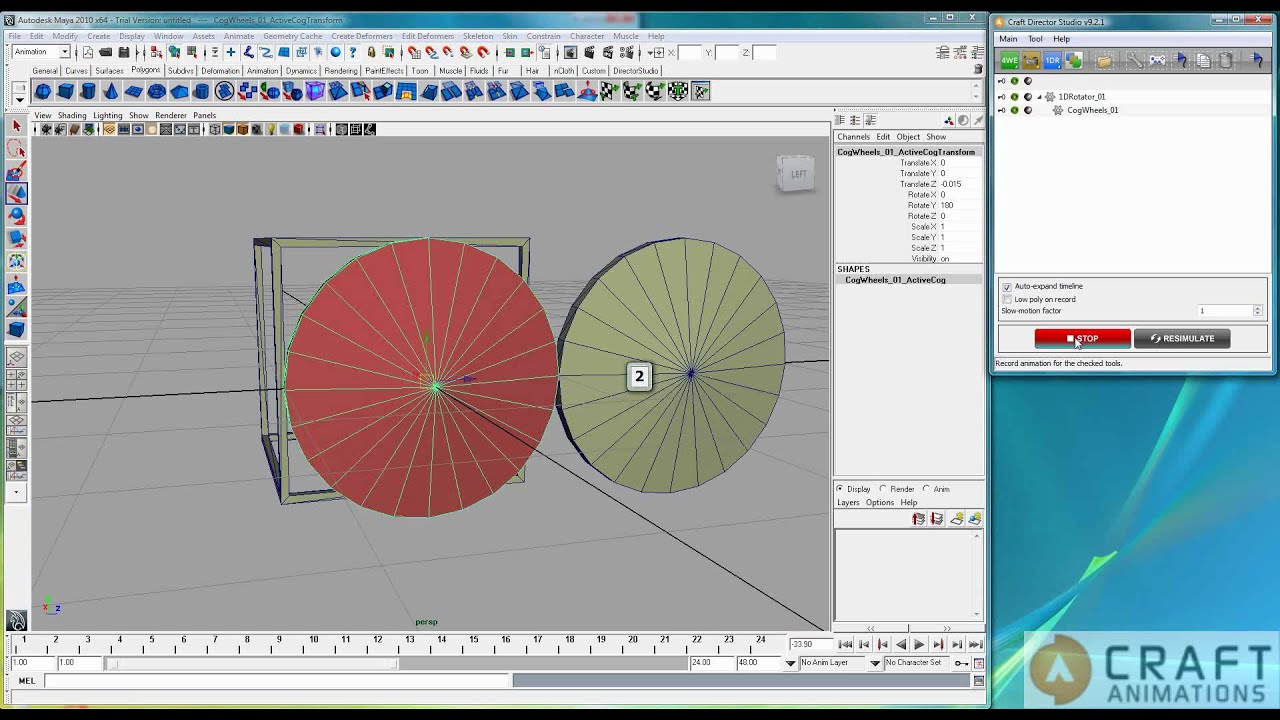Select the Anim radio button
The width and height of the screenshot is (1280, 720).
(x=926, y=489)
